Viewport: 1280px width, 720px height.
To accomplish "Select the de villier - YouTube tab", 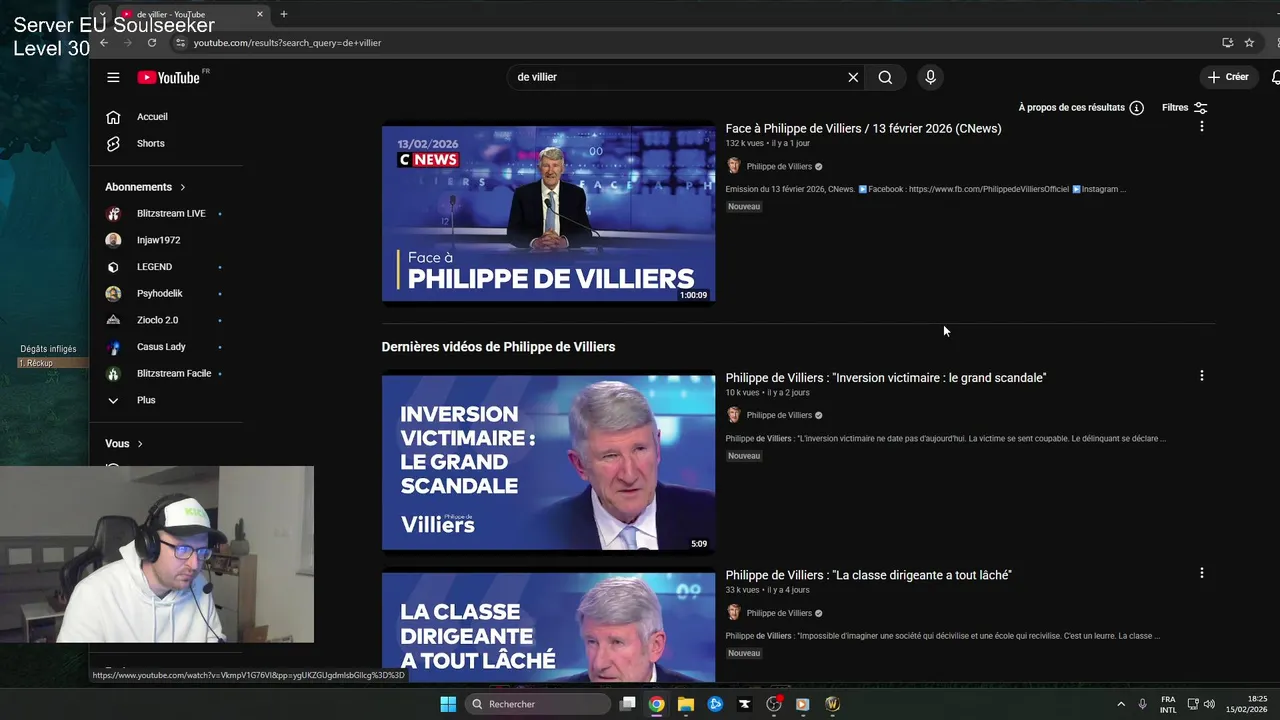I will [192, 14].
